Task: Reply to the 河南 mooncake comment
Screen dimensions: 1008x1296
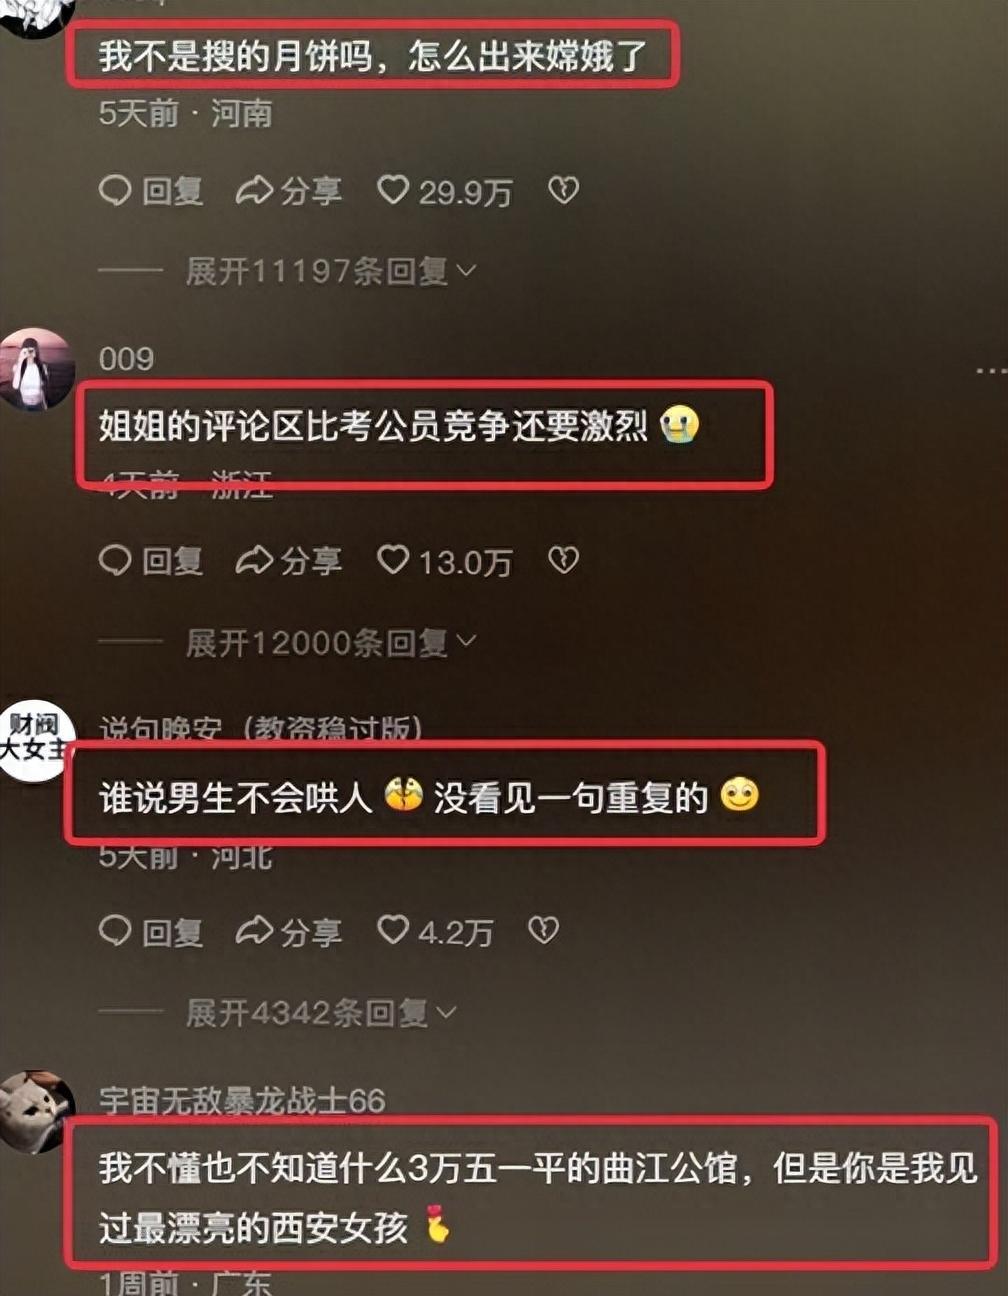Action: (x=151, y=191)
